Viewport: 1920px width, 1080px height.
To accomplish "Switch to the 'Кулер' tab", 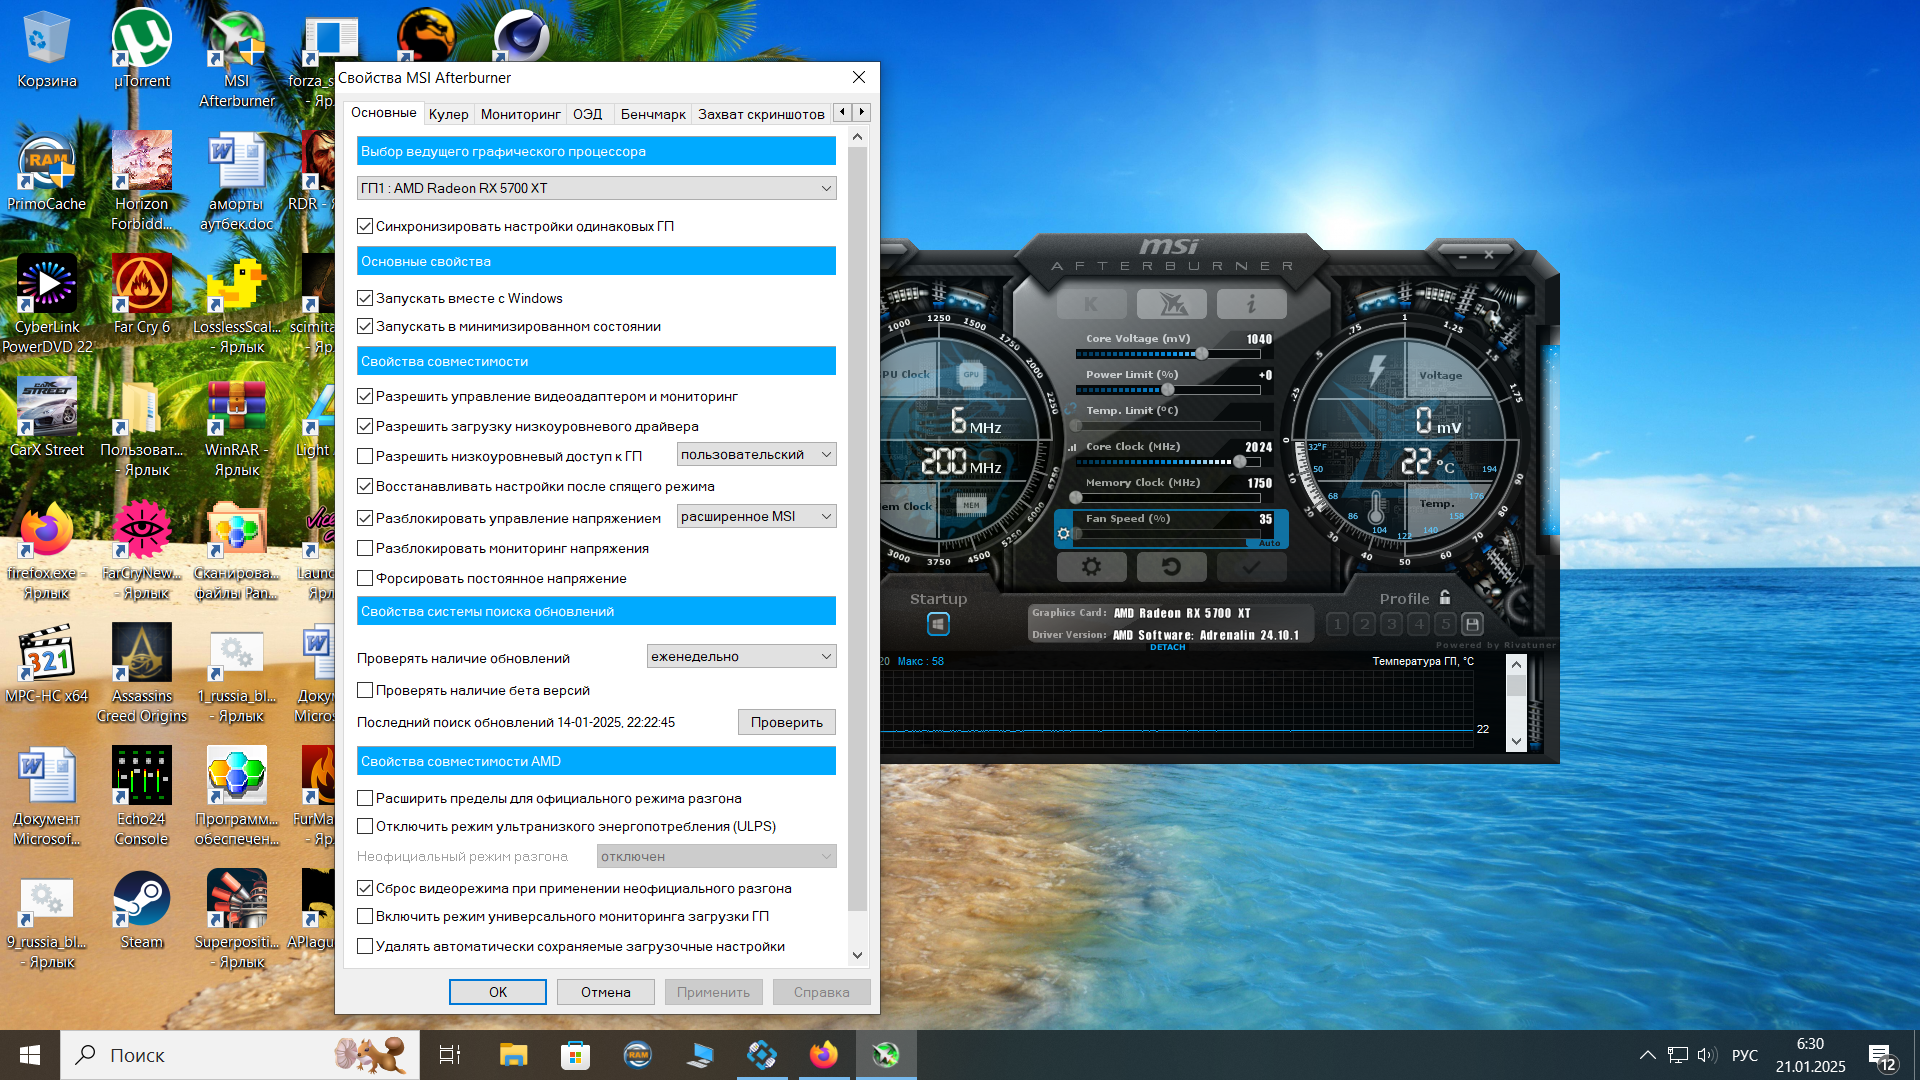I will [x=448, y=114].
